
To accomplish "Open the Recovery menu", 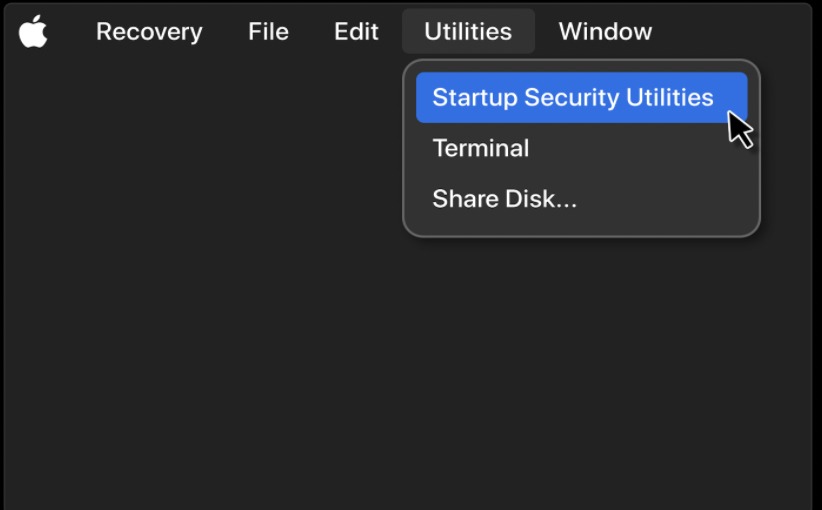I will (x=149, y=31).
